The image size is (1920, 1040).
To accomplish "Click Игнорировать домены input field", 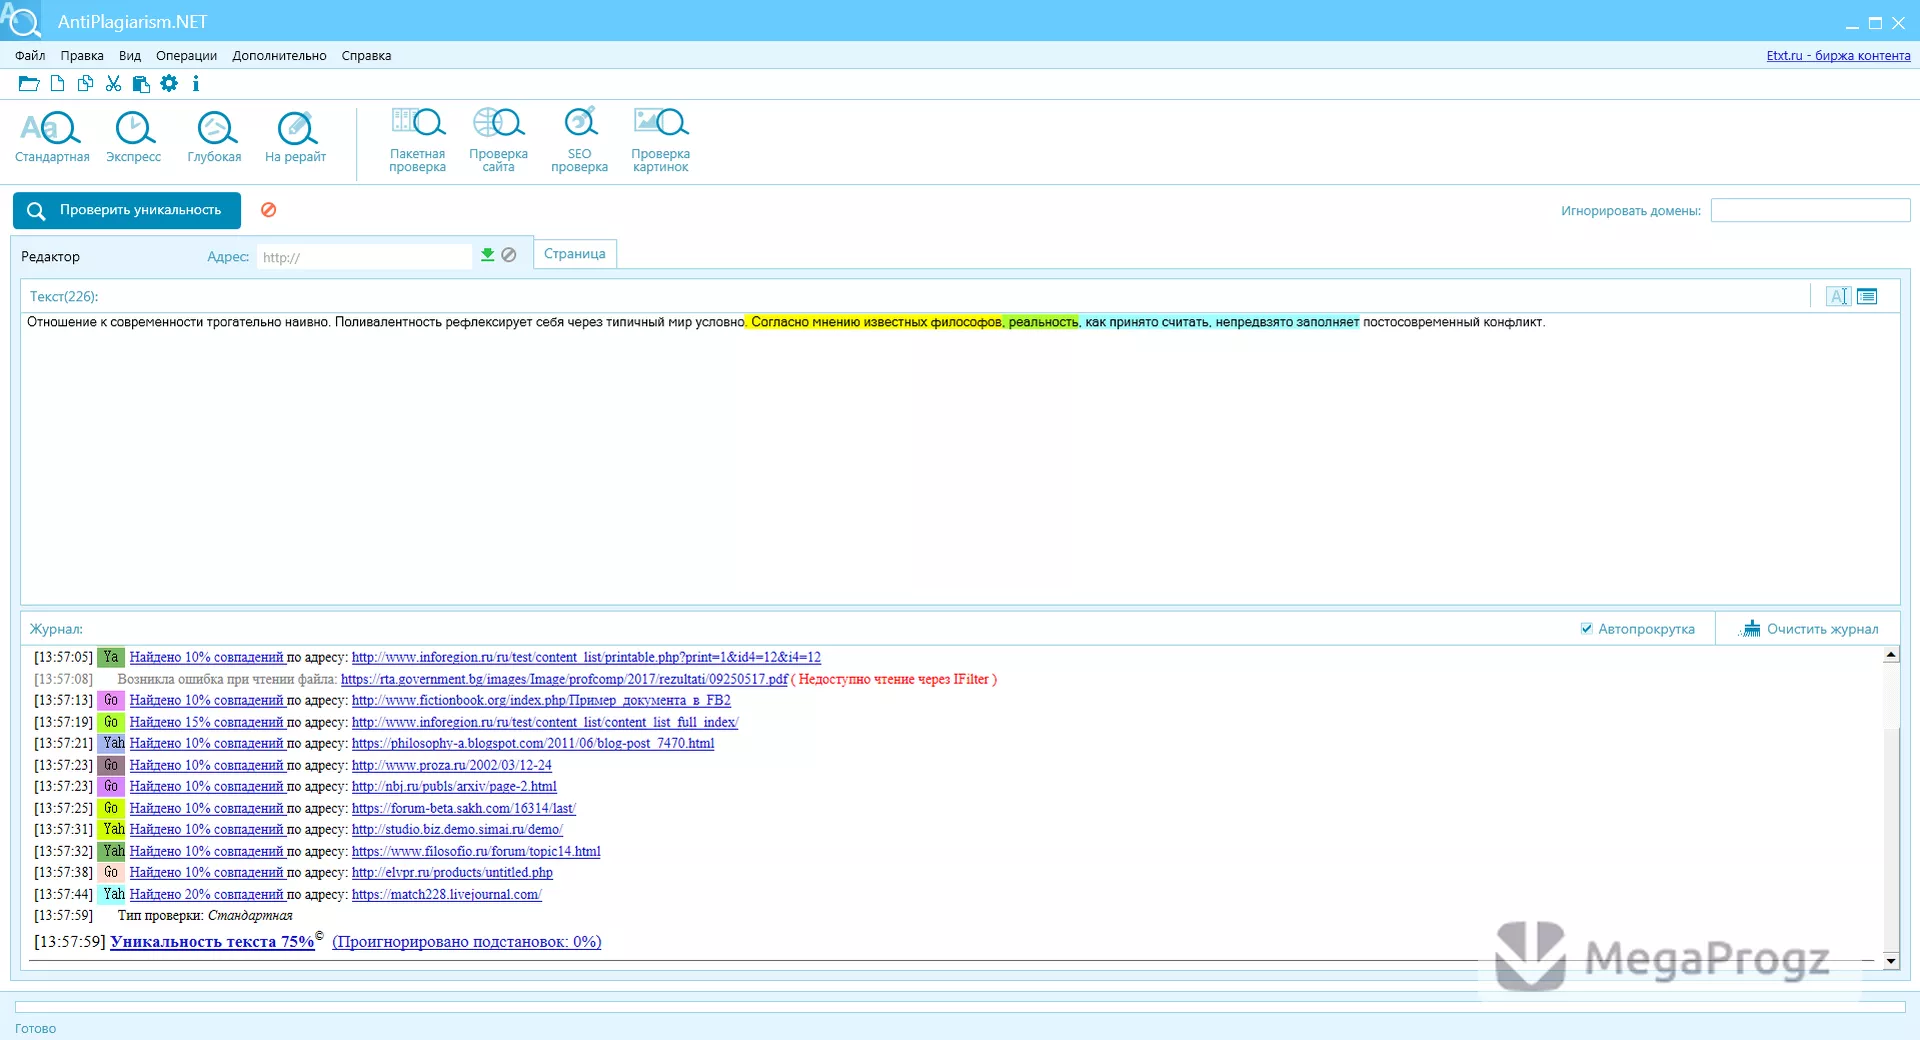I will 1810,210.
